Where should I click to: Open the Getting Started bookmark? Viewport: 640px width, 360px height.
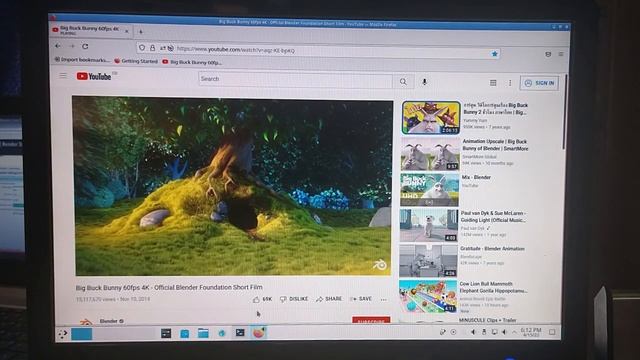pos(136,61)
